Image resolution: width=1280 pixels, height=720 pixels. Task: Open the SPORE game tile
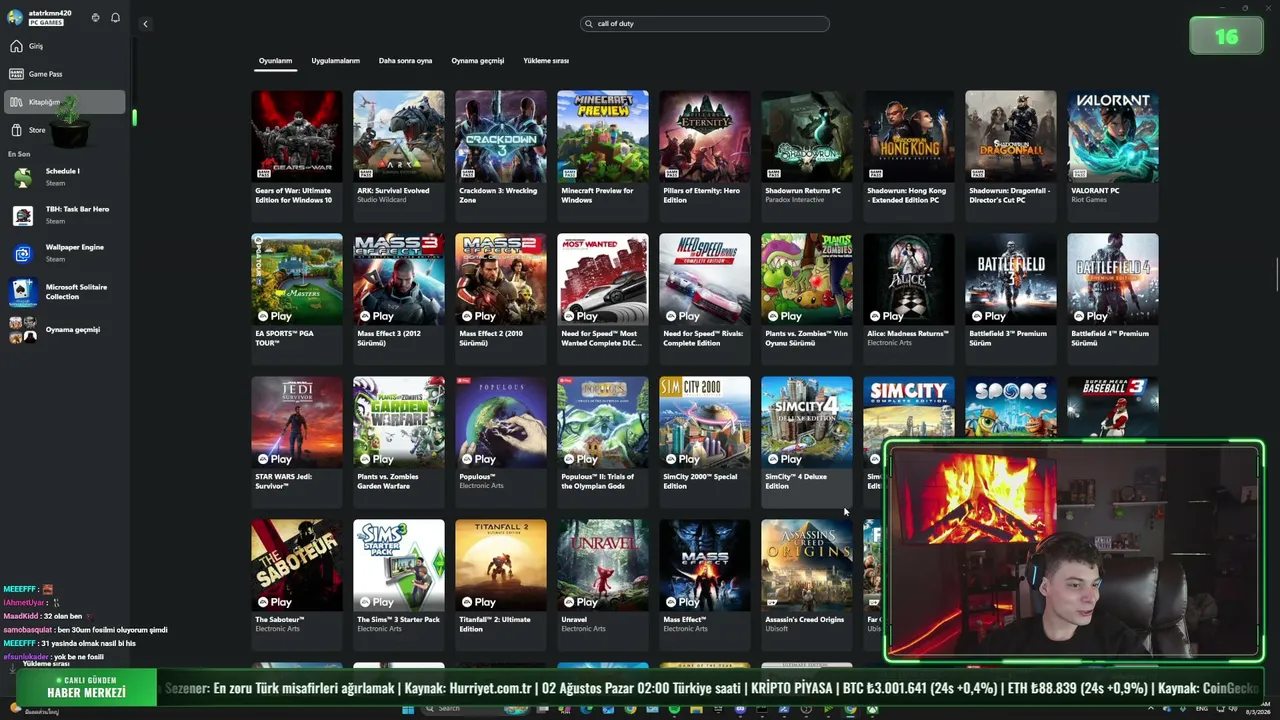click(1011, 407)
